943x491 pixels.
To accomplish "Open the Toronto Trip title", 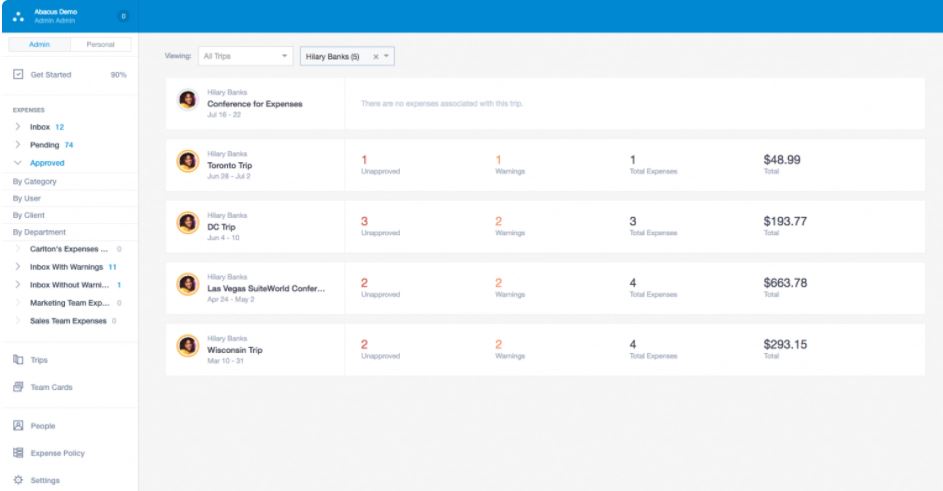I will pyautogui.click(x=230, y=165).
